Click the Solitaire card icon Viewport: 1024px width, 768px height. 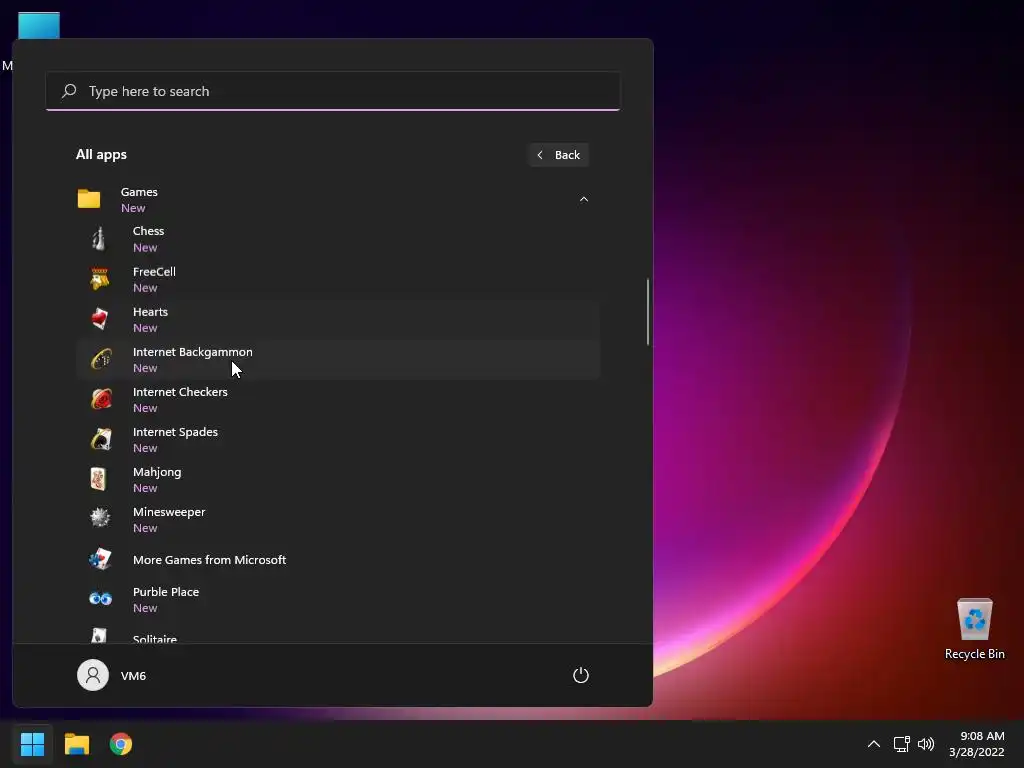[x=99, y=635]
